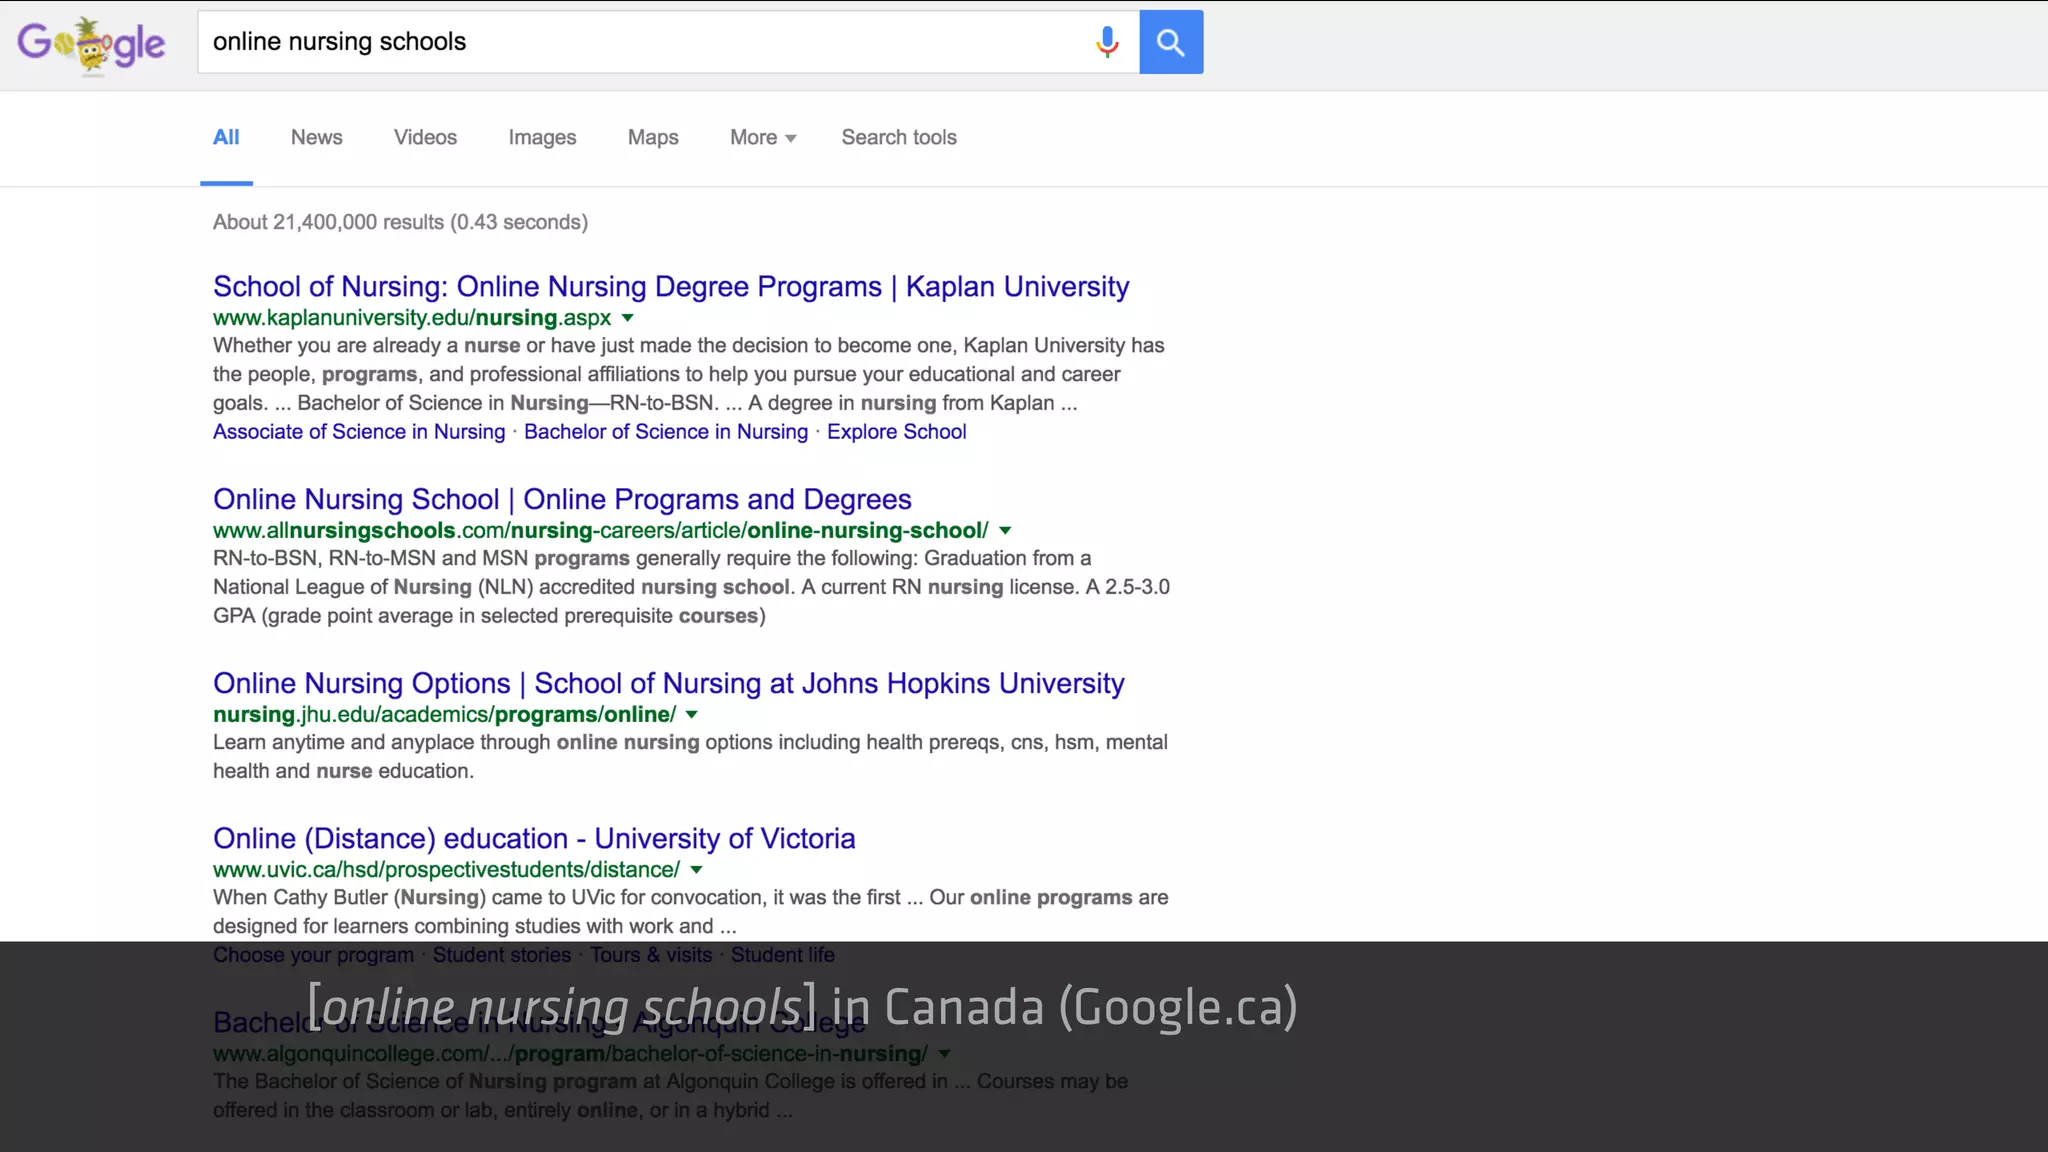Open the Explore School sitelink
This screenshot has height=1152, width=2048.
tap(896, 432)
